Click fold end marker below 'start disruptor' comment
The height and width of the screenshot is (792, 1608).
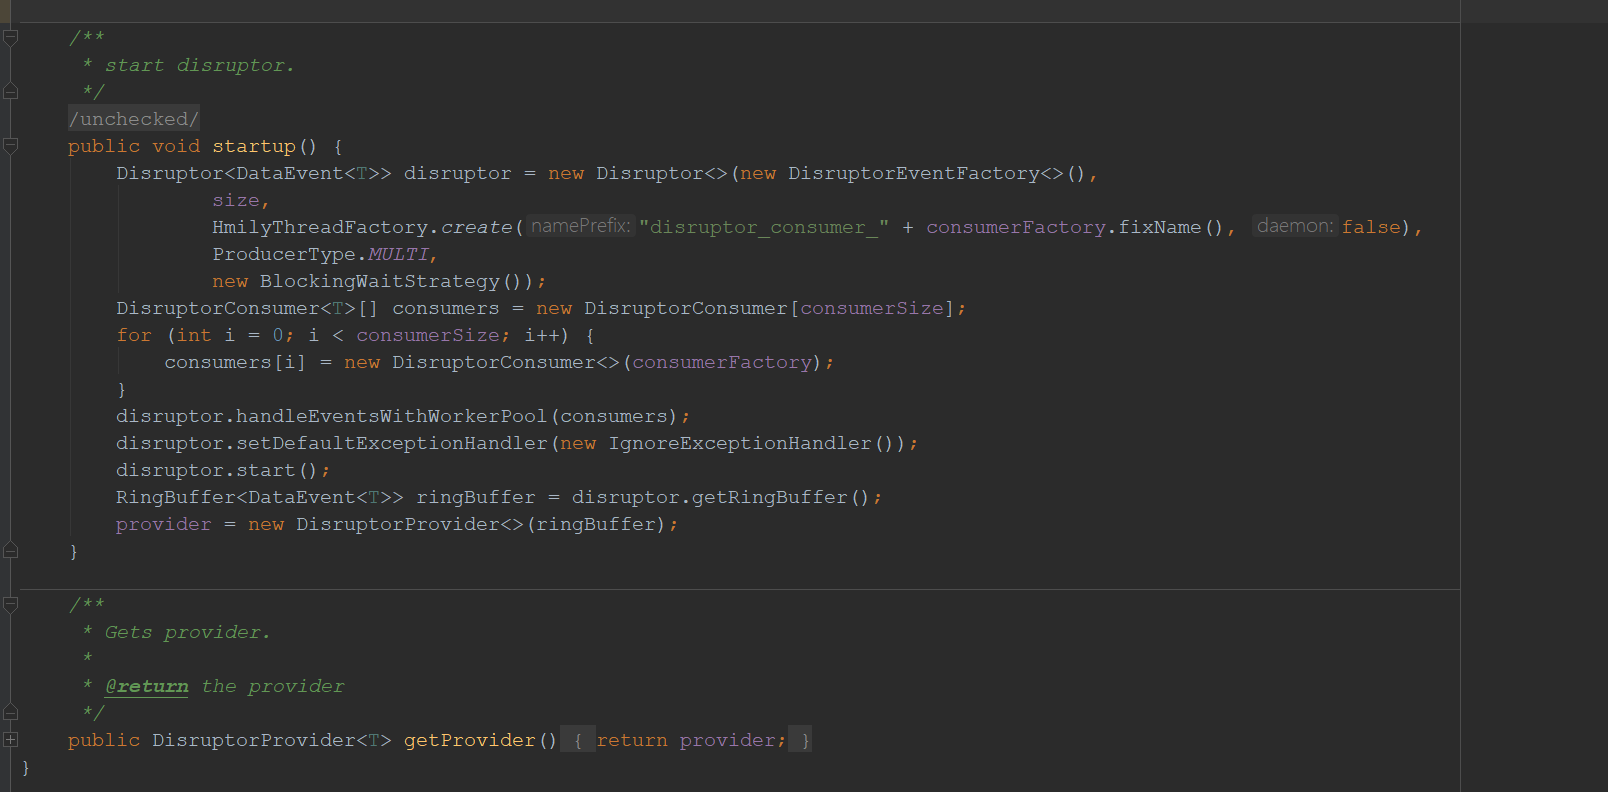point(10,92)
